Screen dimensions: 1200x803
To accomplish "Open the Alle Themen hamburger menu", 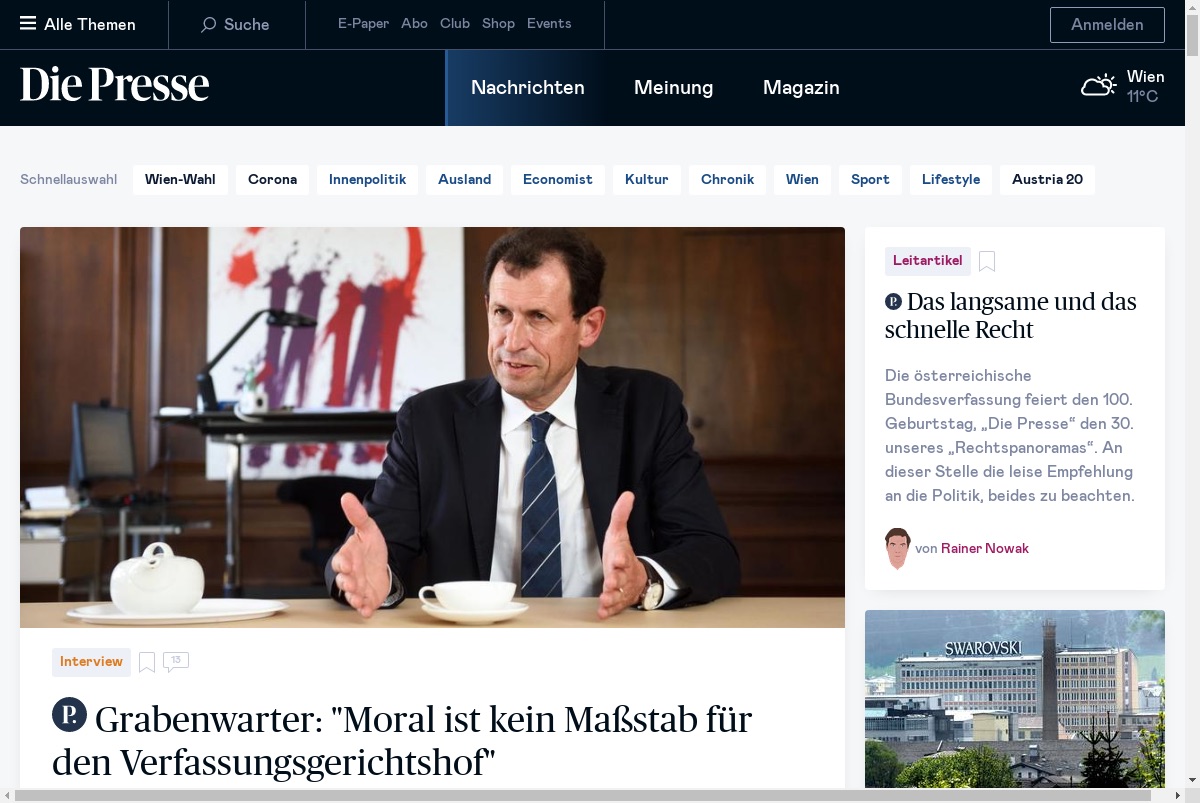I will (28, 24).
